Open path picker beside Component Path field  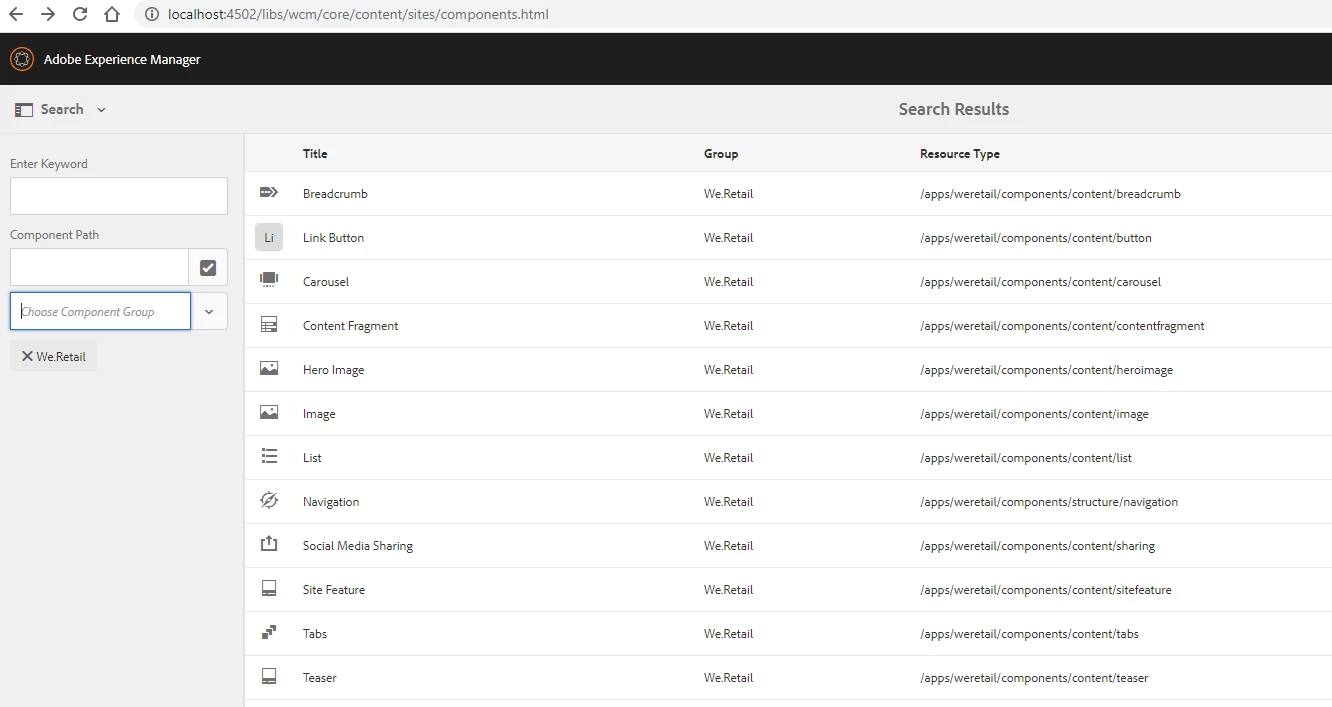point(208,267)
